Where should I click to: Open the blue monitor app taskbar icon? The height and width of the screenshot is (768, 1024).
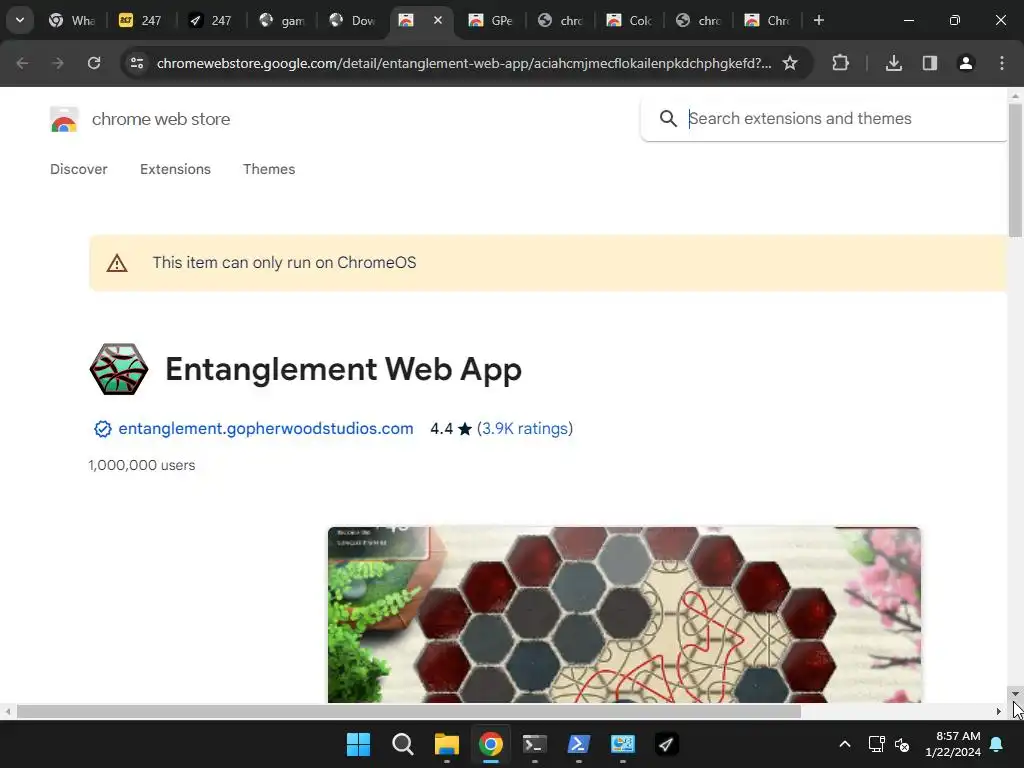tap(622, 744)
